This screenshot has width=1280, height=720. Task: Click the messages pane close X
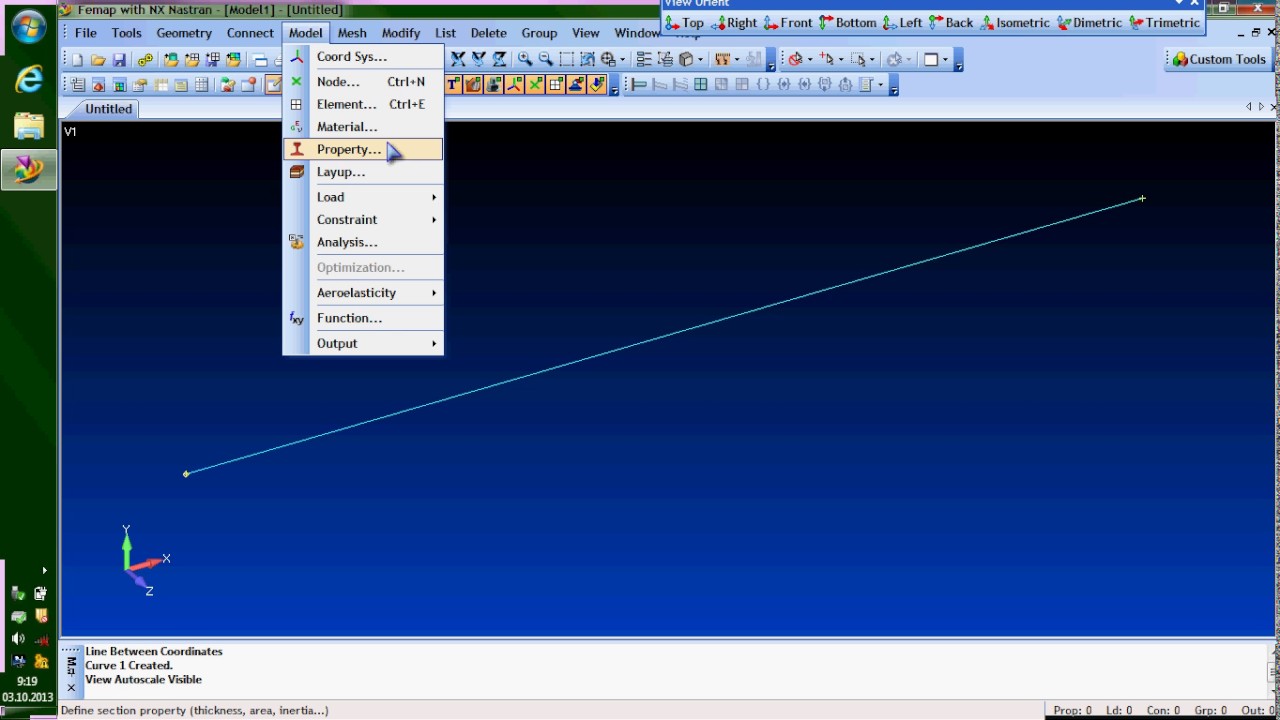tap(71, 688)
